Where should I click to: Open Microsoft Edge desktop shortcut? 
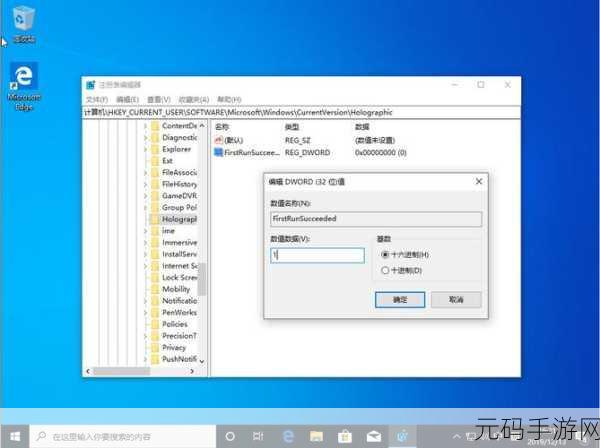point(24,86)
